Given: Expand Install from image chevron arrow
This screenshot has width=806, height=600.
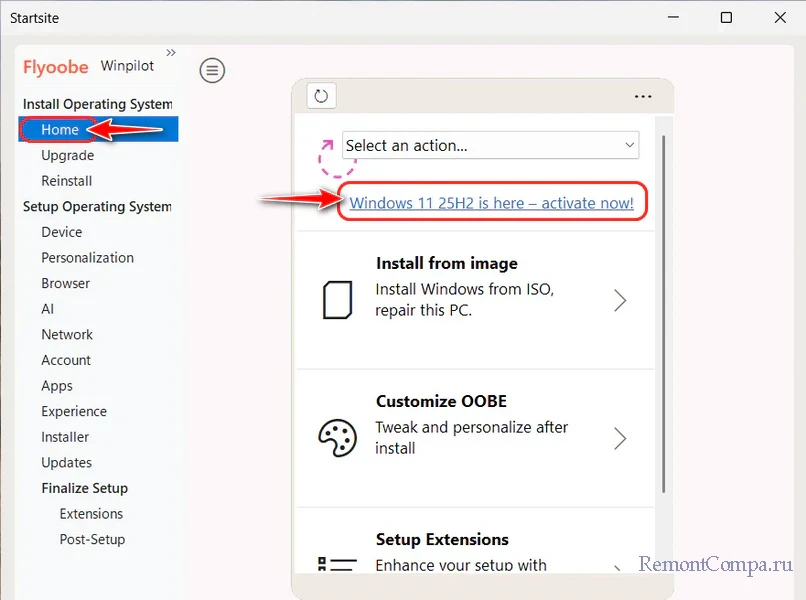Looking at the screenshot, I should (x=620, y=300).
